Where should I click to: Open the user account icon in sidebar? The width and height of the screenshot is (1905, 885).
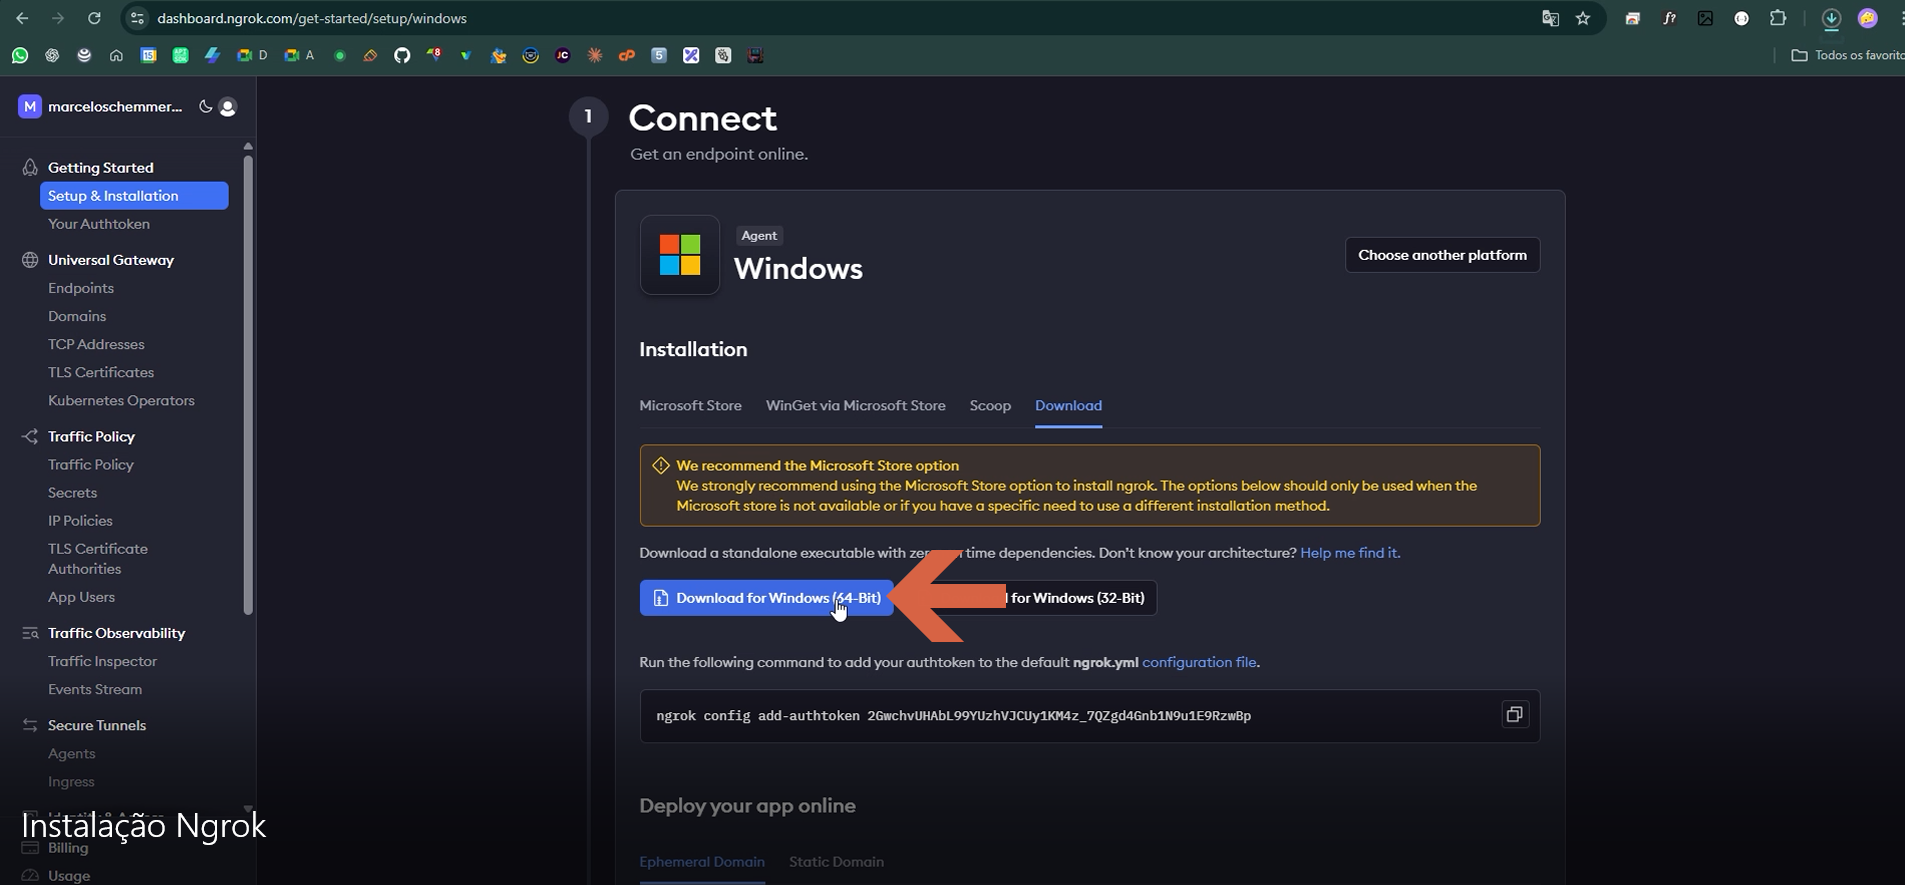tap(228, 107)
